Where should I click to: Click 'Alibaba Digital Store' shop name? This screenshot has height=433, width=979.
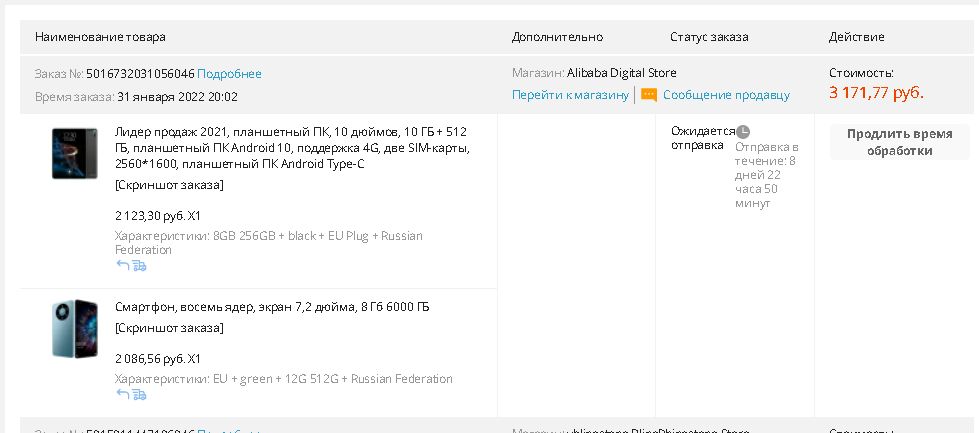tap(621, 73)
